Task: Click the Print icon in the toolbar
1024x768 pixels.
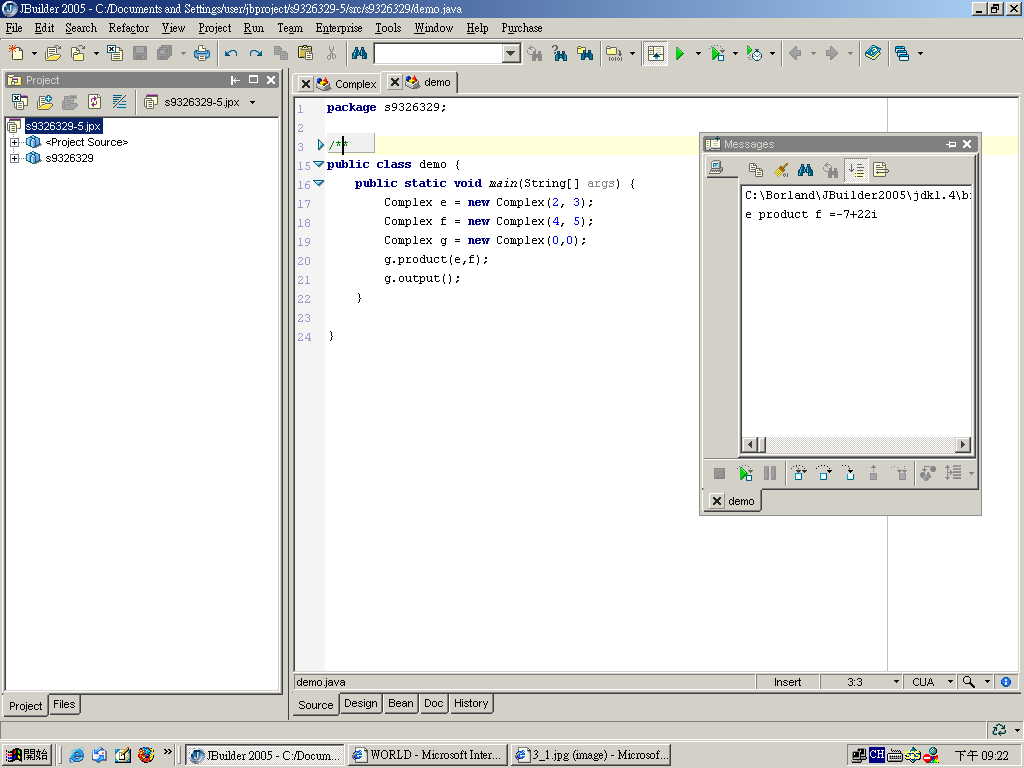Action: 202,54
